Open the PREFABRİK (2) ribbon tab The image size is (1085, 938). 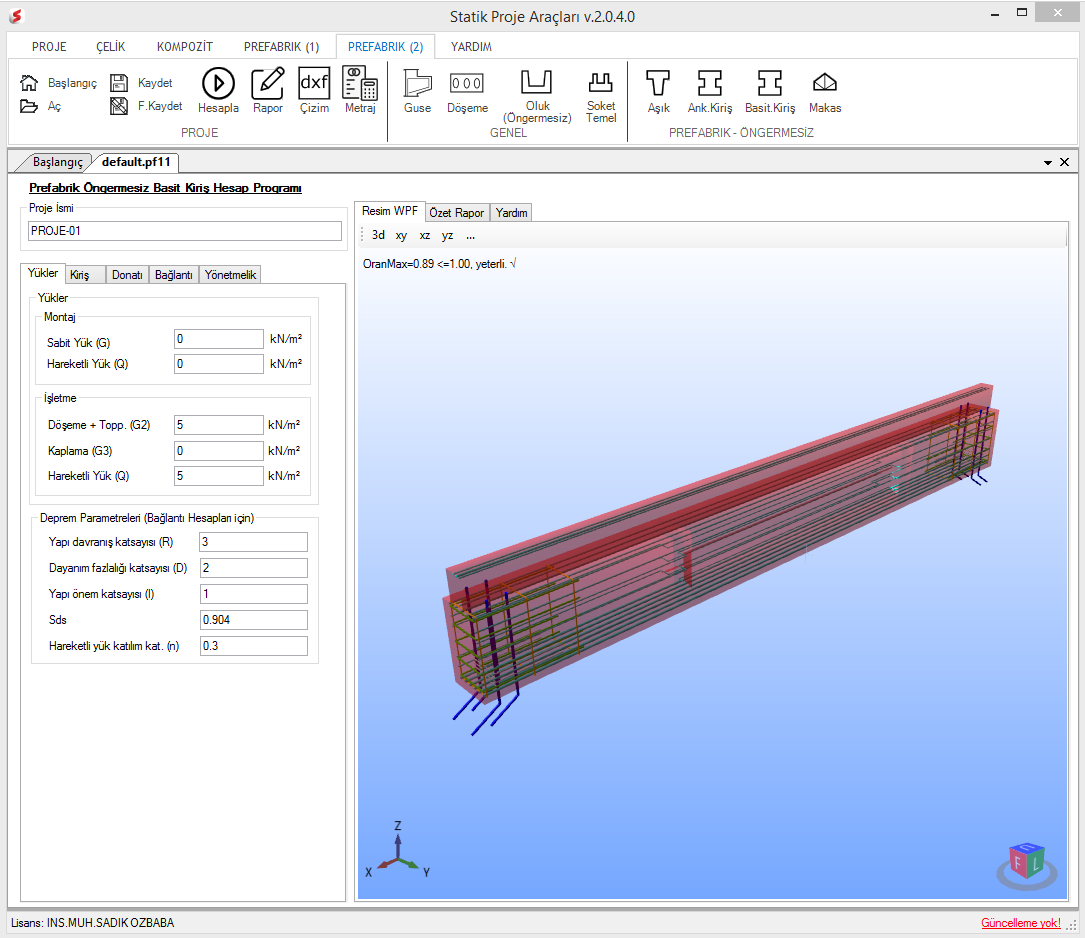point(385,47)
